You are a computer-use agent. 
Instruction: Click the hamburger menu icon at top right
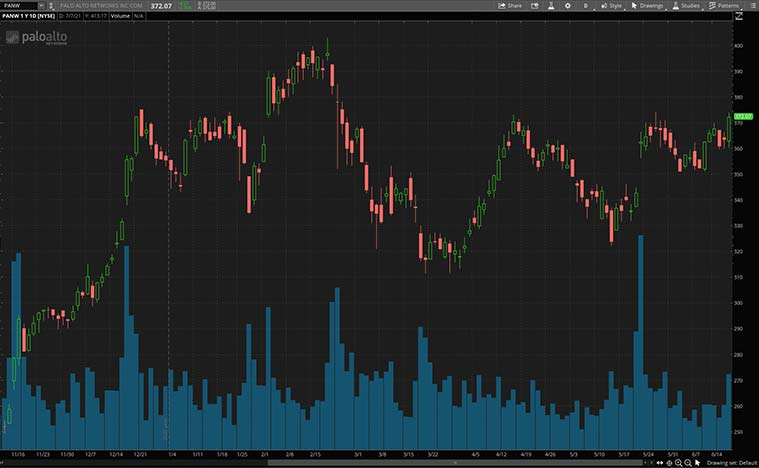pos(753,6)
